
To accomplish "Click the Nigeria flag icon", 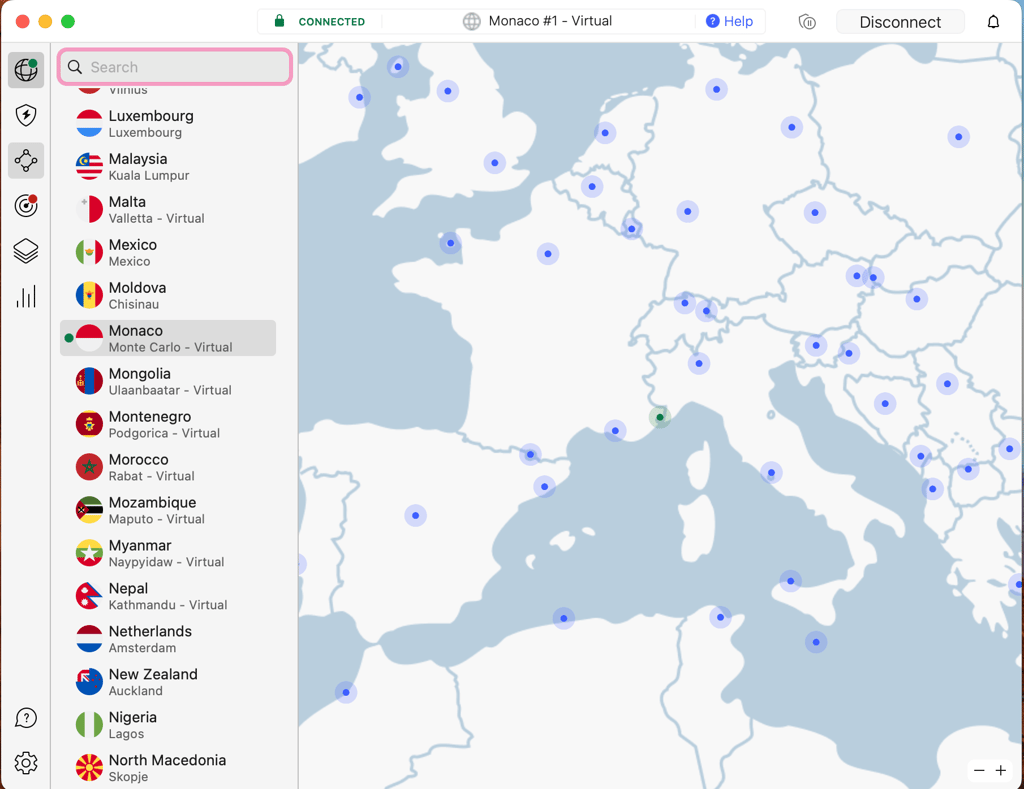I will point(89,725).
